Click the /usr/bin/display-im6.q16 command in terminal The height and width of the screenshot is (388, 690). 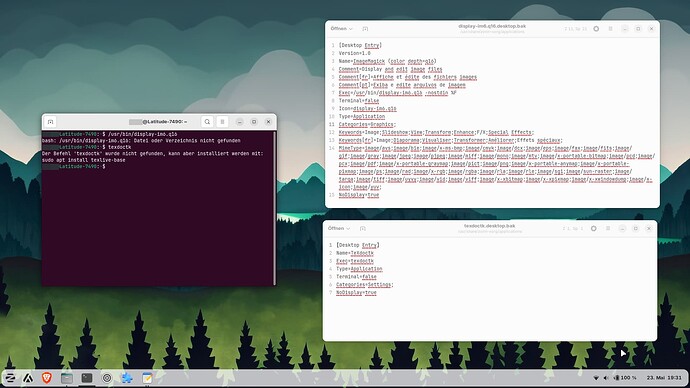tap(143, 134)
